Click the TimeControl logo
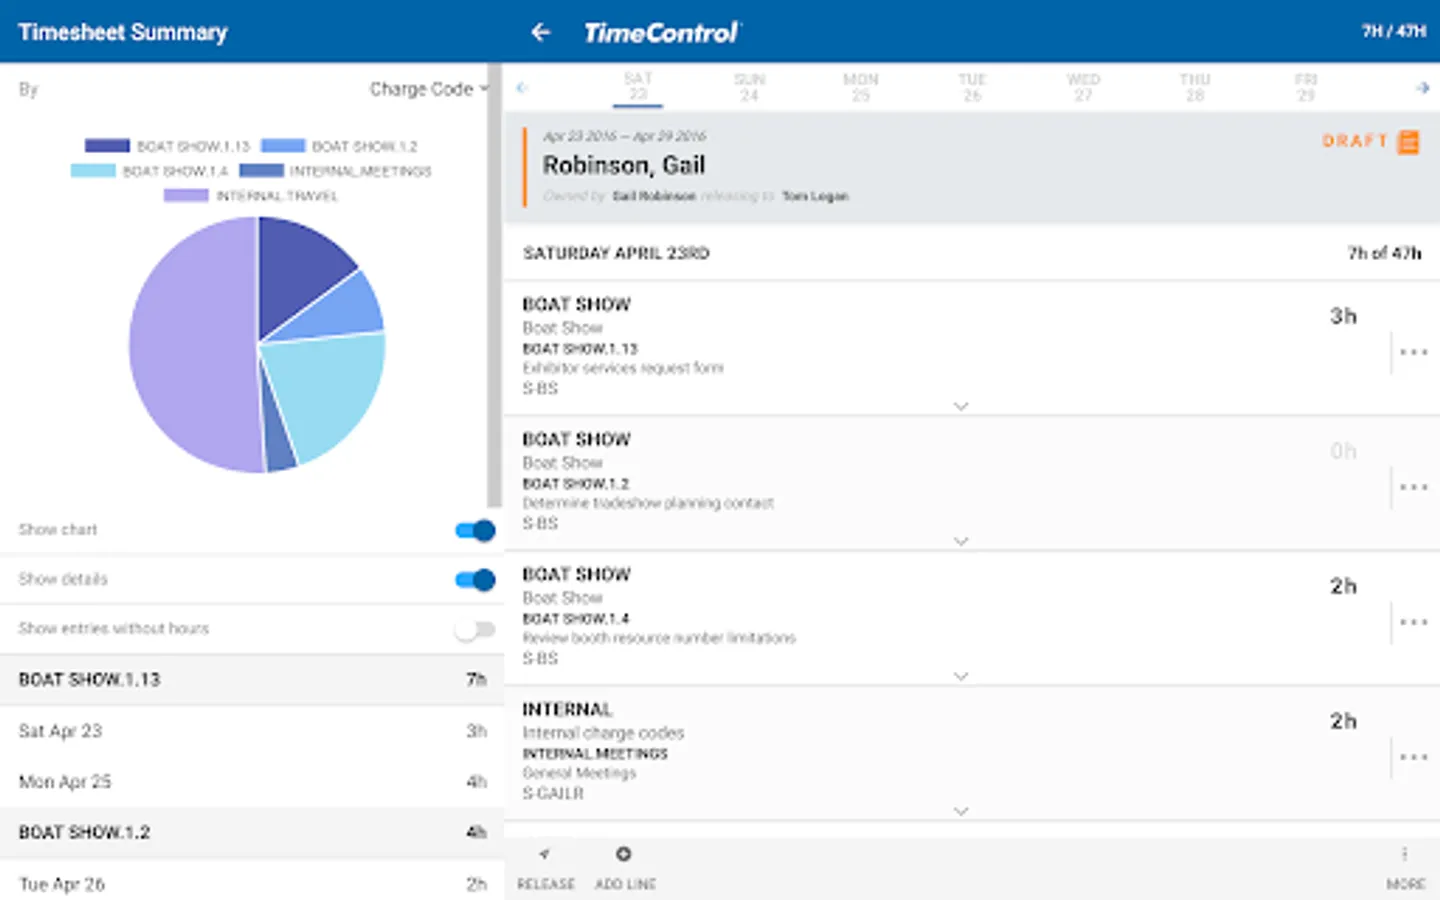The height and width of the screenshot is (900, 1440). (662, 33)
